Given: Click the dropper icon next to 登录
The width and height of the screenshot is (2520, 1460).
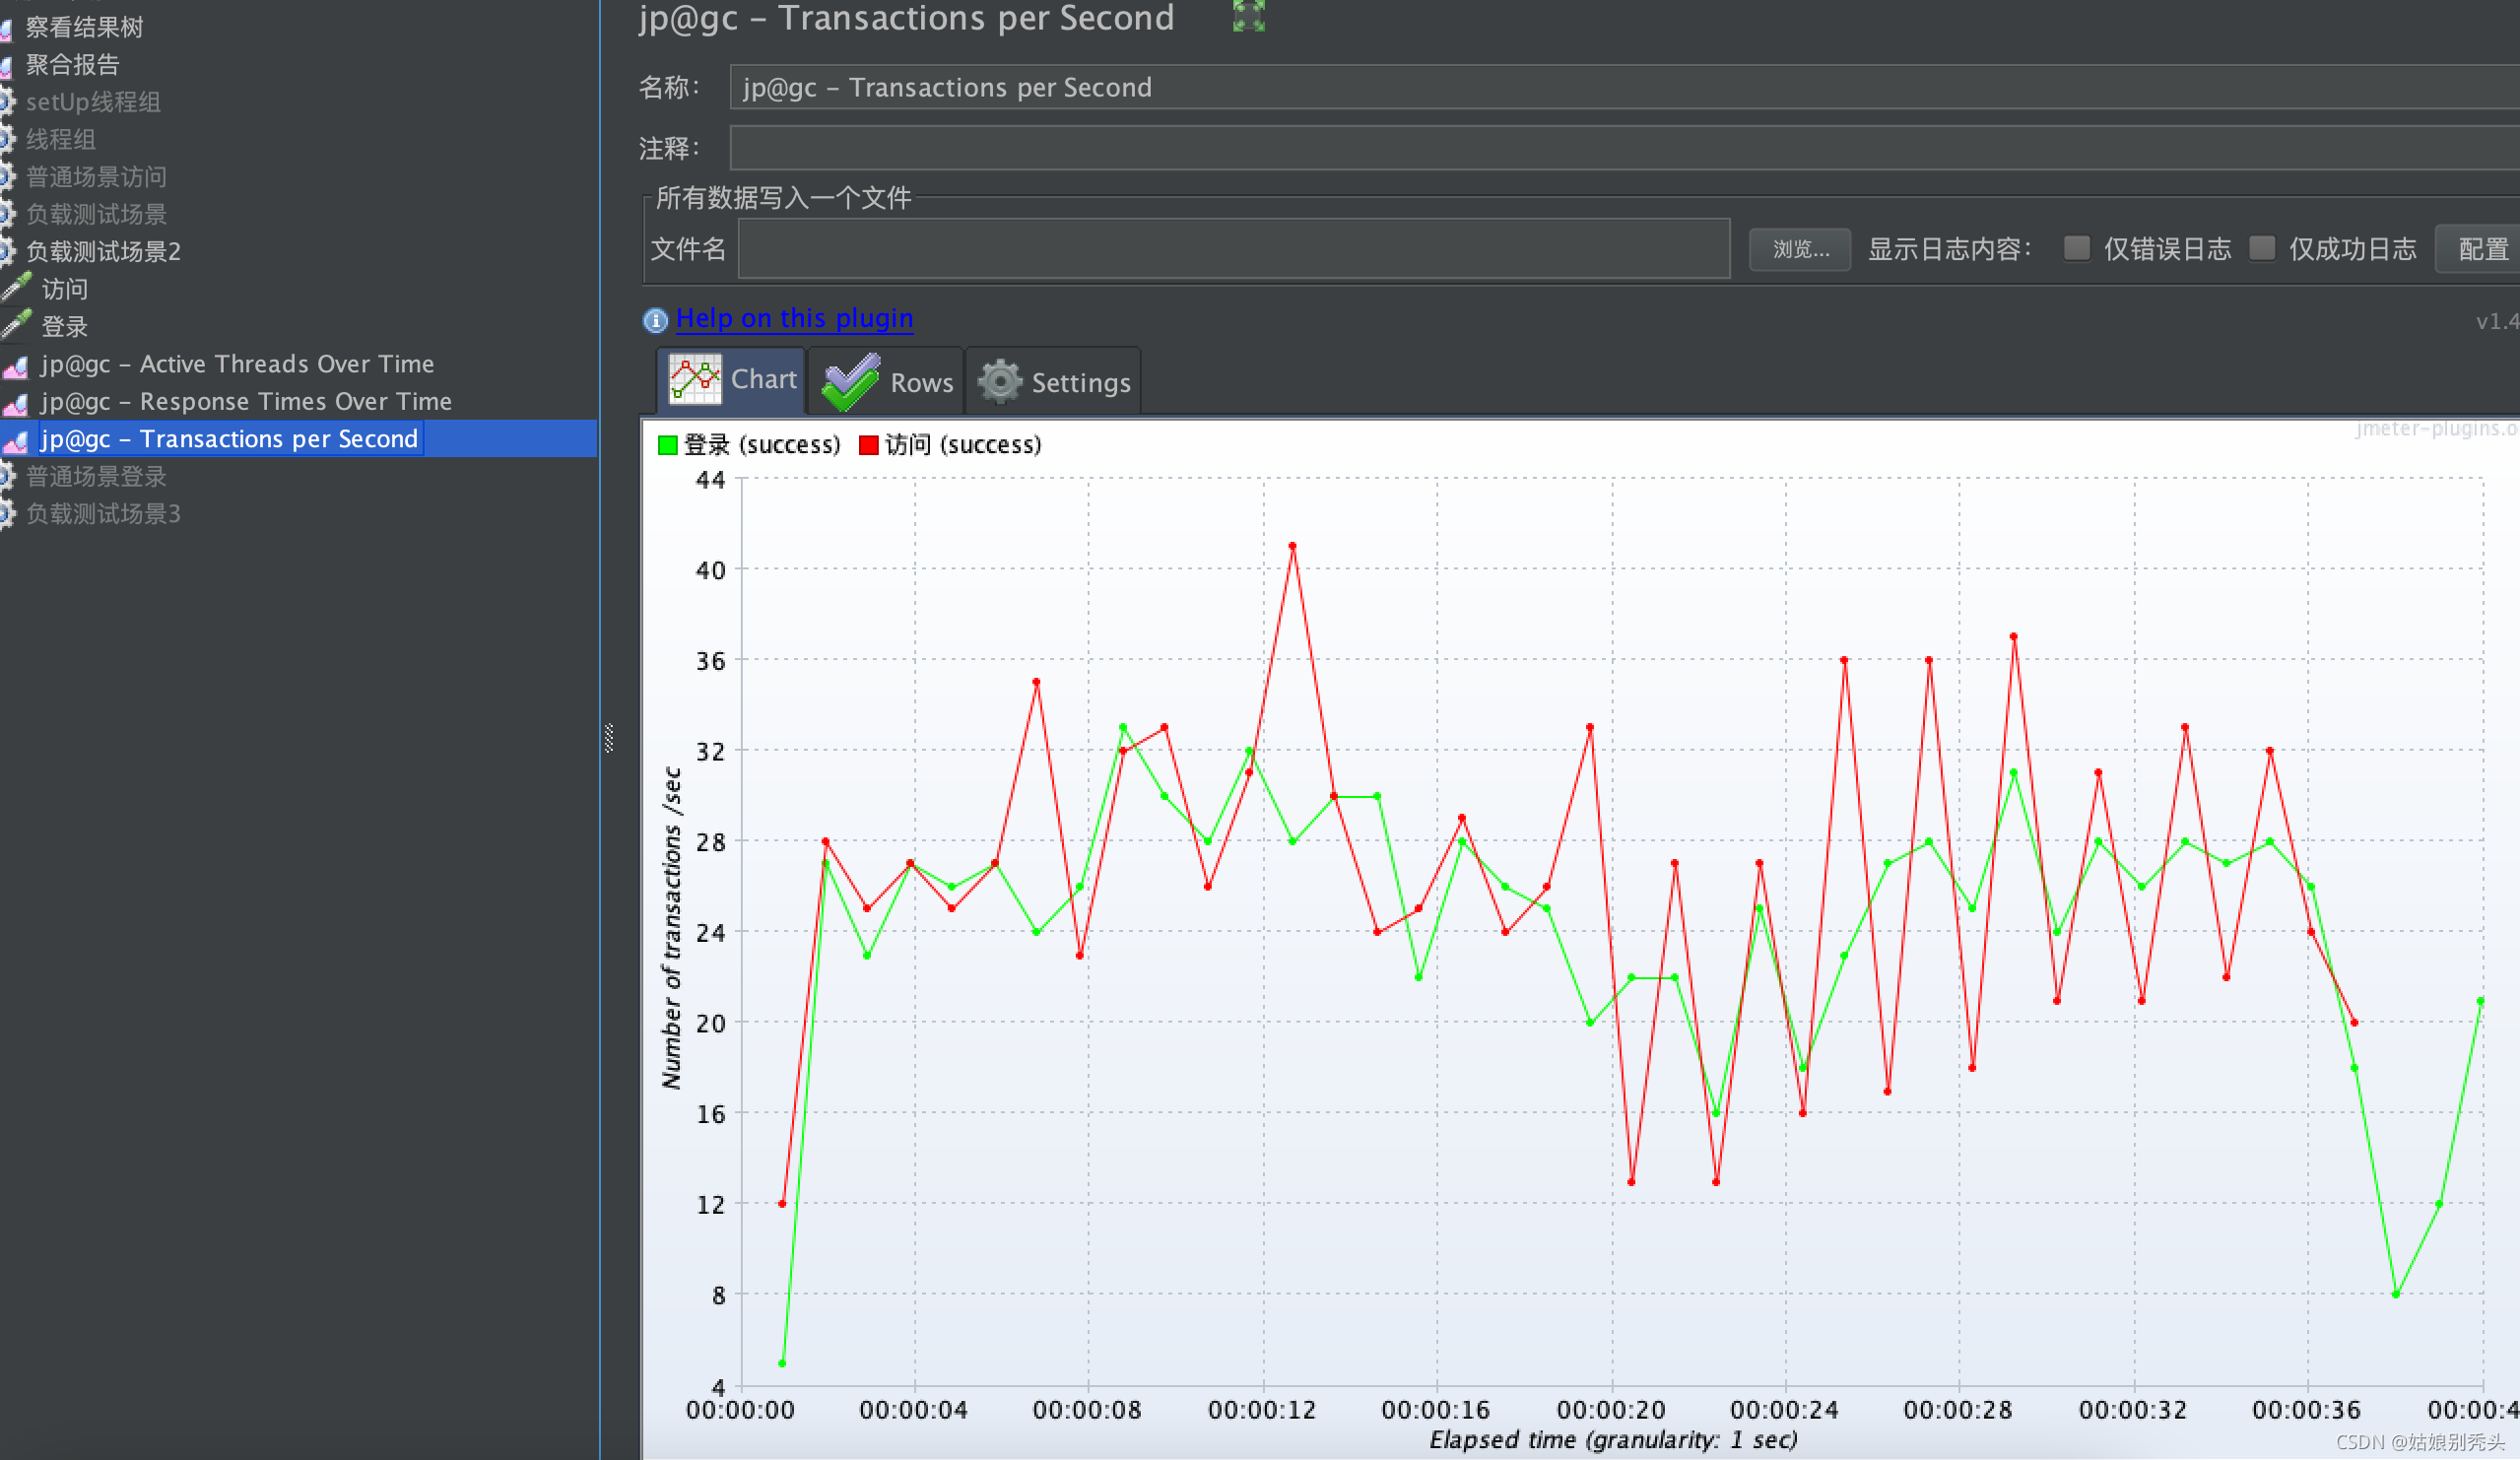Looking at the screenshot, I should click(16, 326).
